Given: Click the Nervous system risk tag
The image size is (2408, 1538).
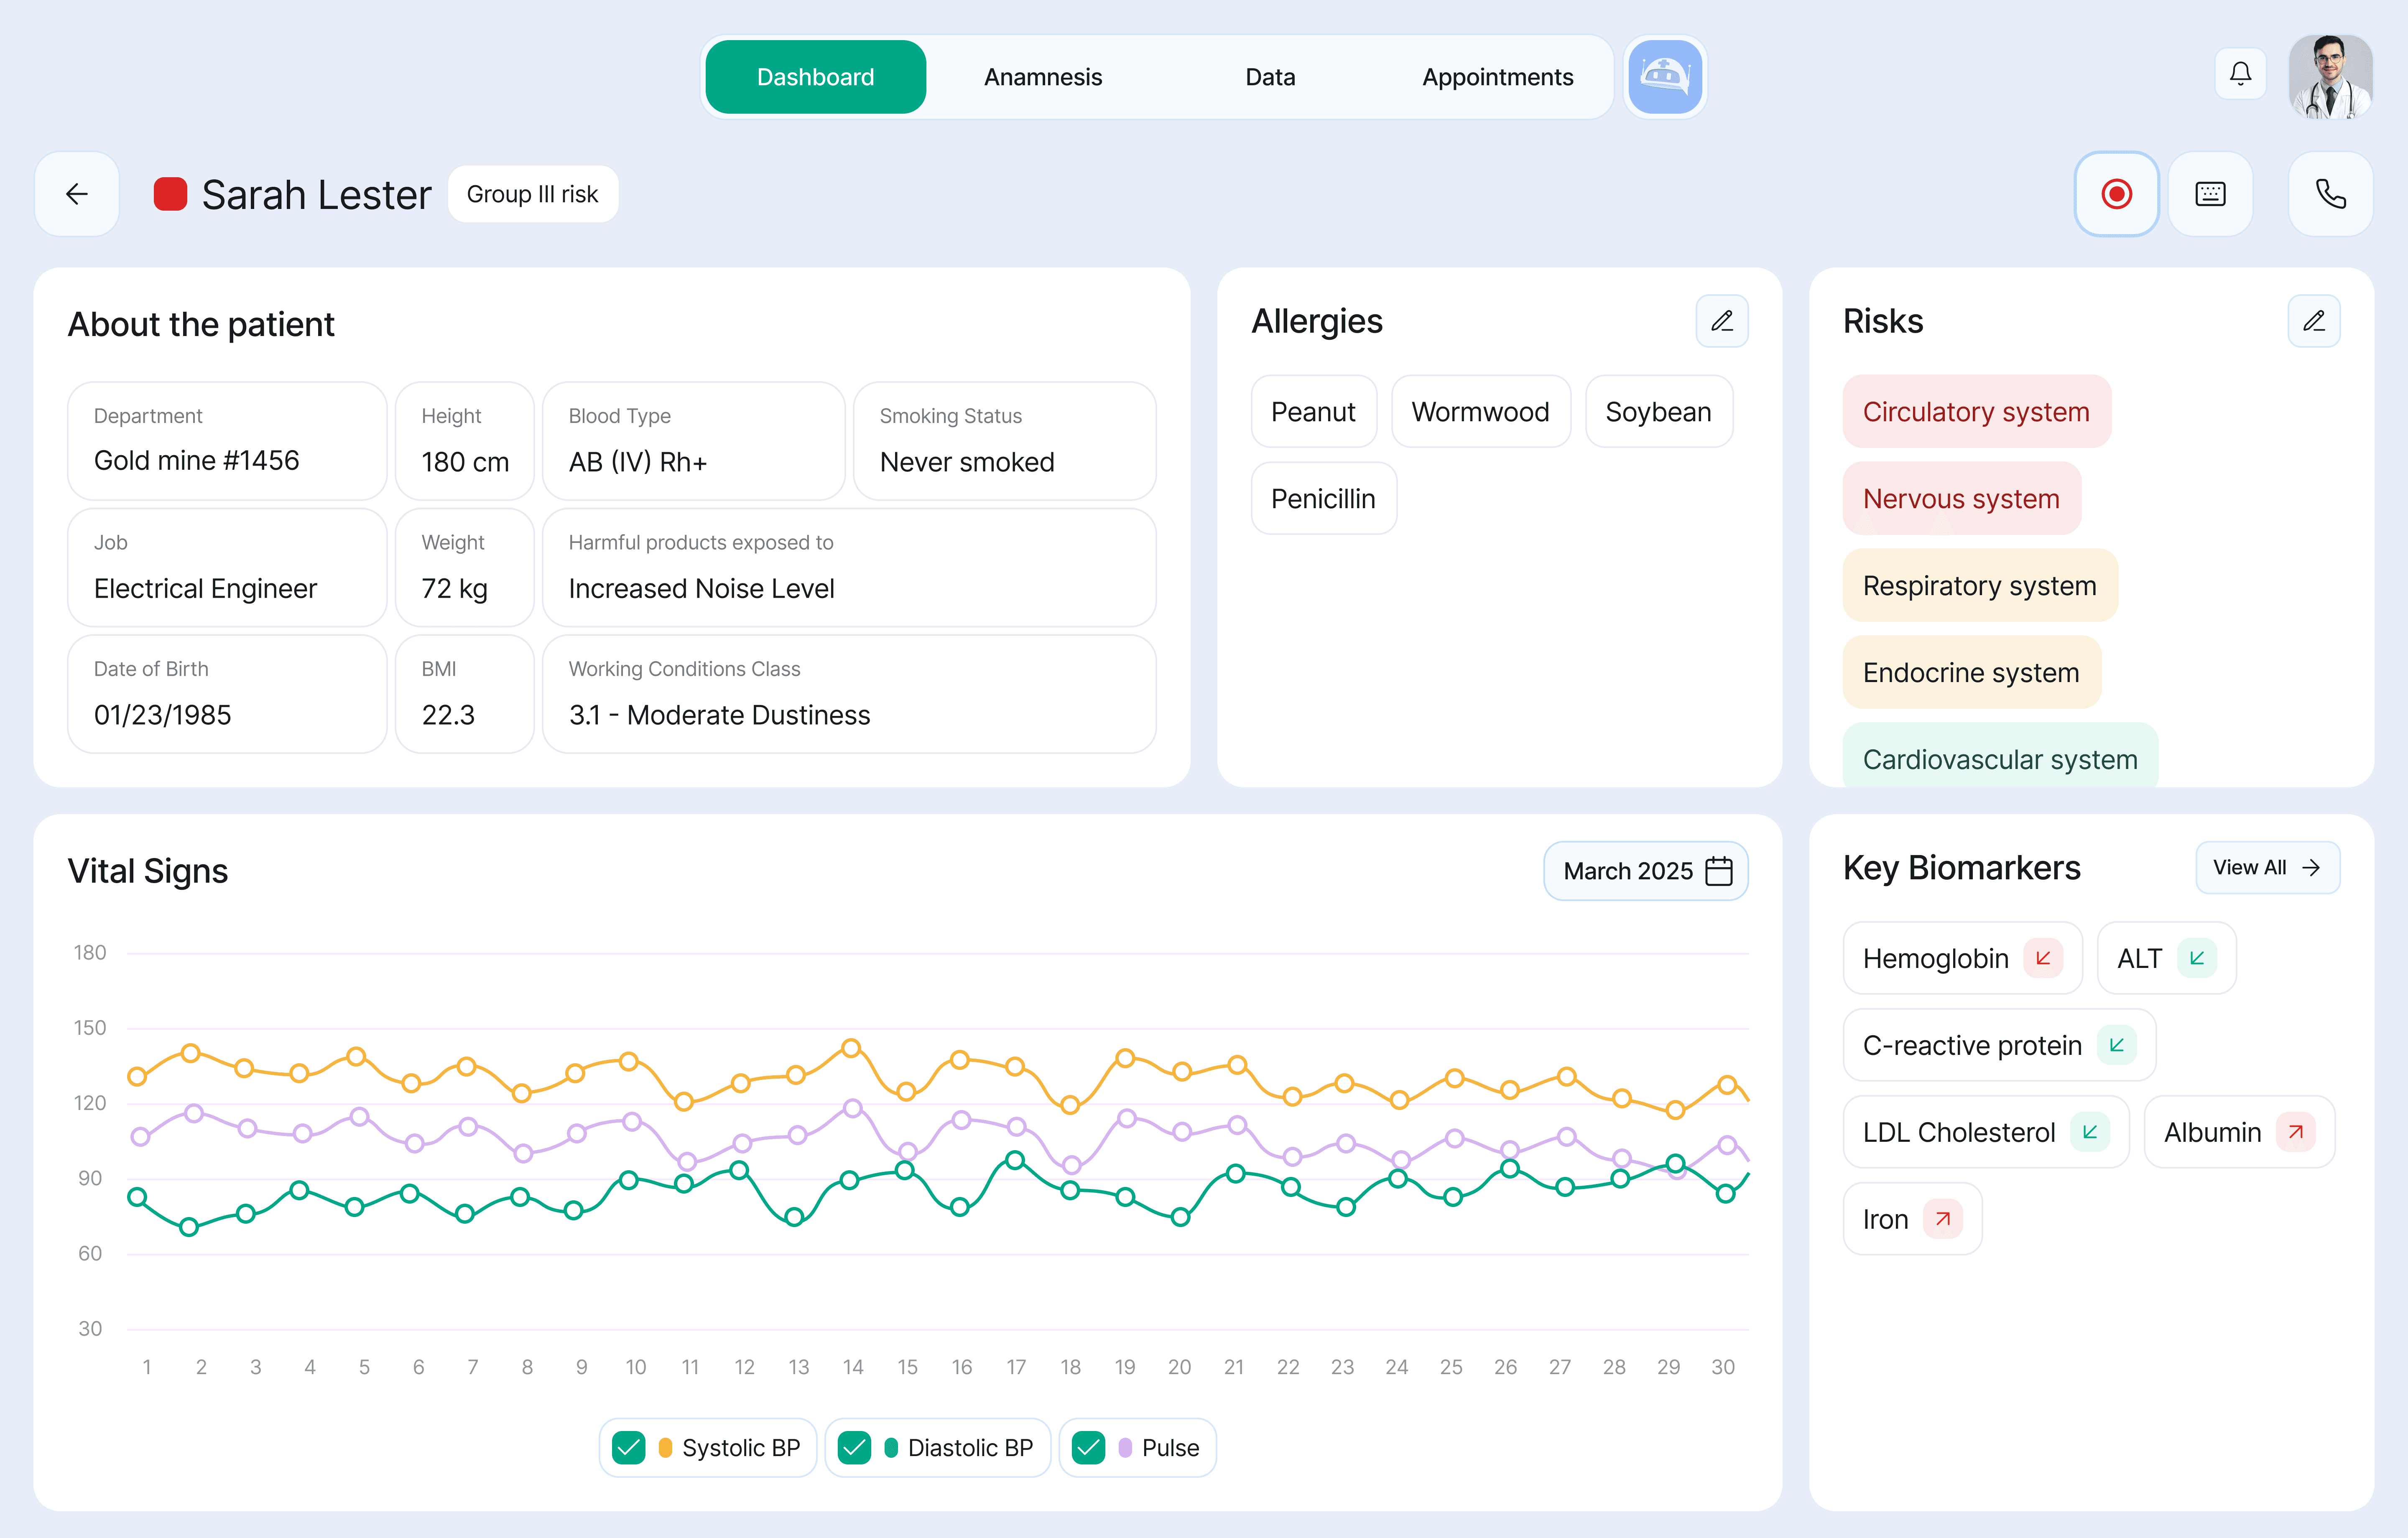Looking at the screenshot, I should point(1961,498).
